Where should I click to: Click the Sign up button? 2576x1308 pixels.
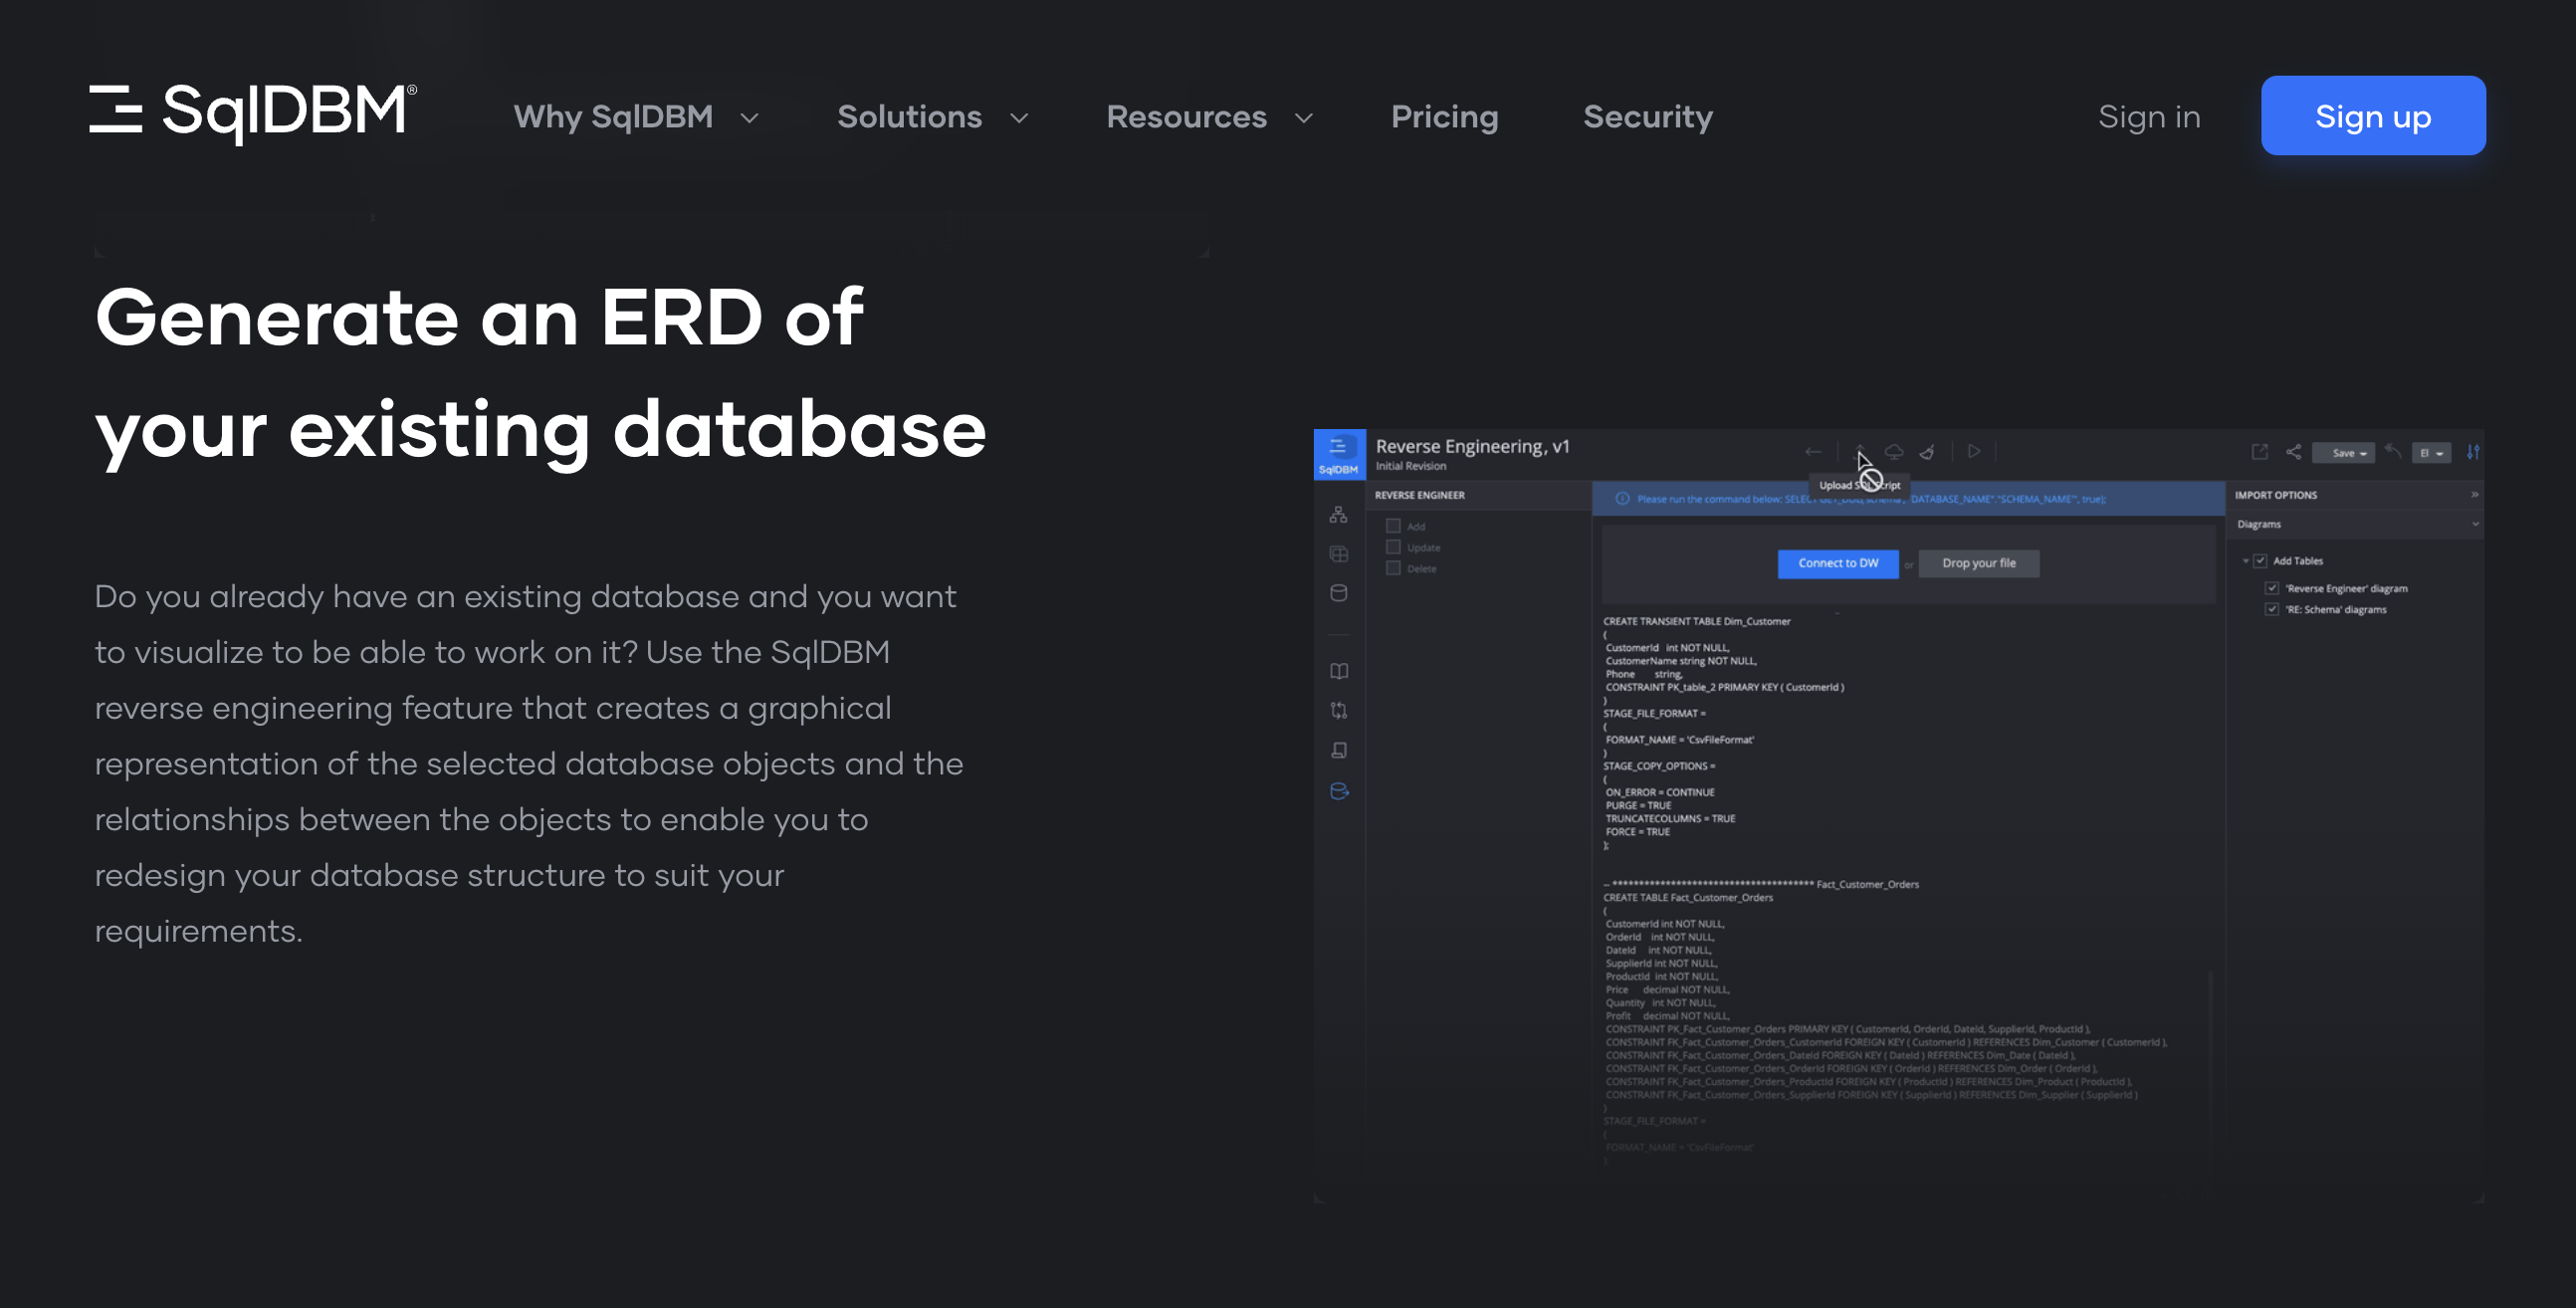[x=2374, y=116]
